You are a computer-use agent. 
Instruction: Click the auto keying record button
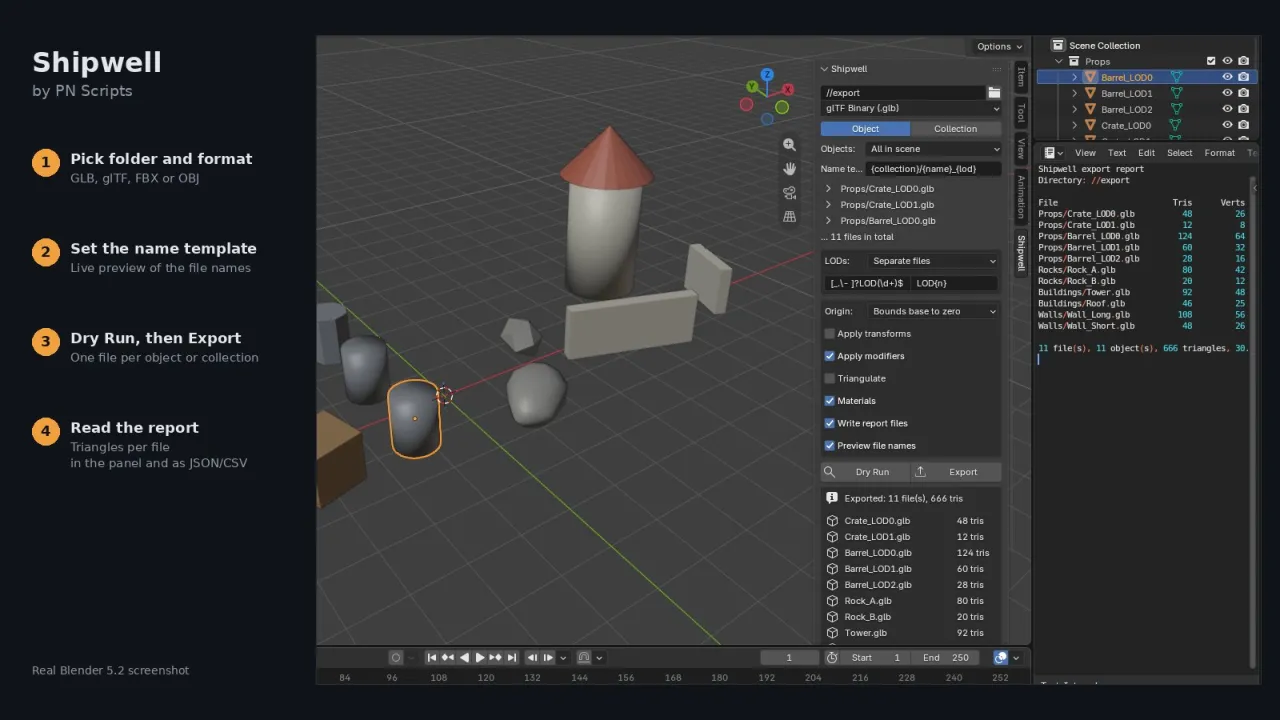point(396,657)
